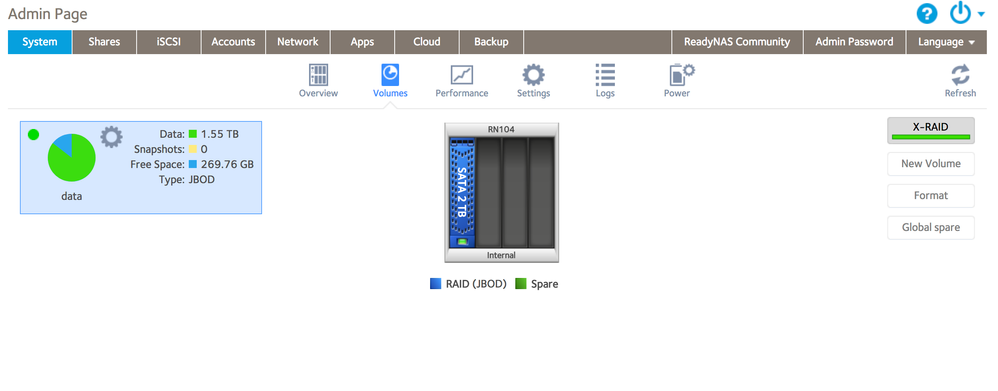Switch to the Apps tab
The image size is (998, 391).
click(362, 42)
